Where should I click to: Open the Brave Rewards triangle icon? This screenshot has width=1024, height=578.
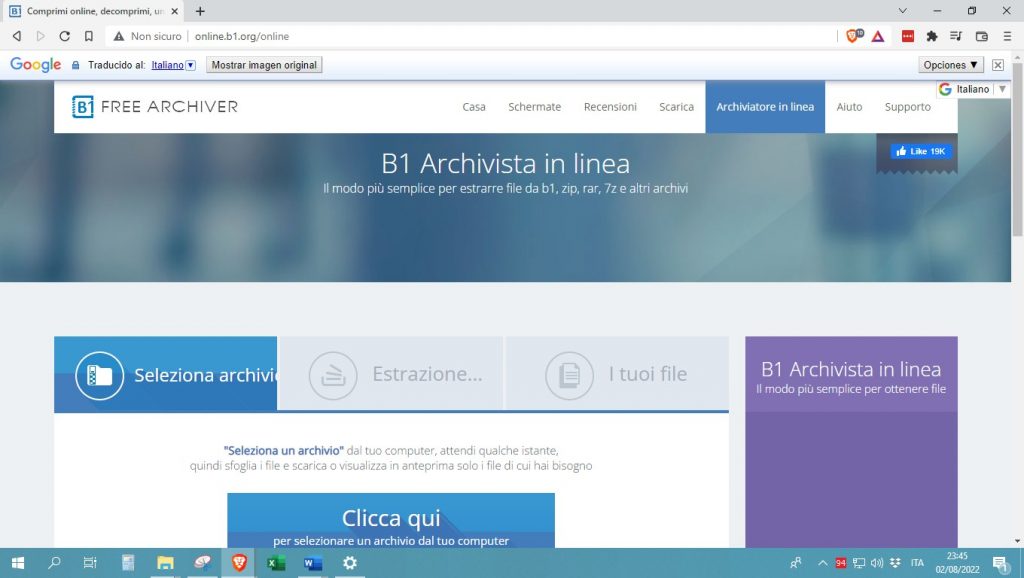pyautogui.click(x=877, y=35)
